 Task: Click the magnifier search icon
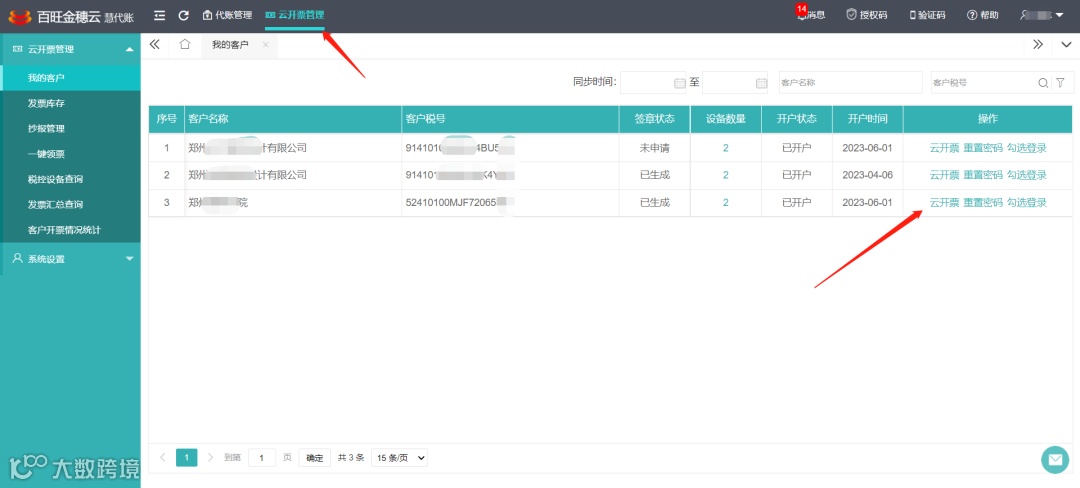pyautogui.click(x=1043, y=83)
